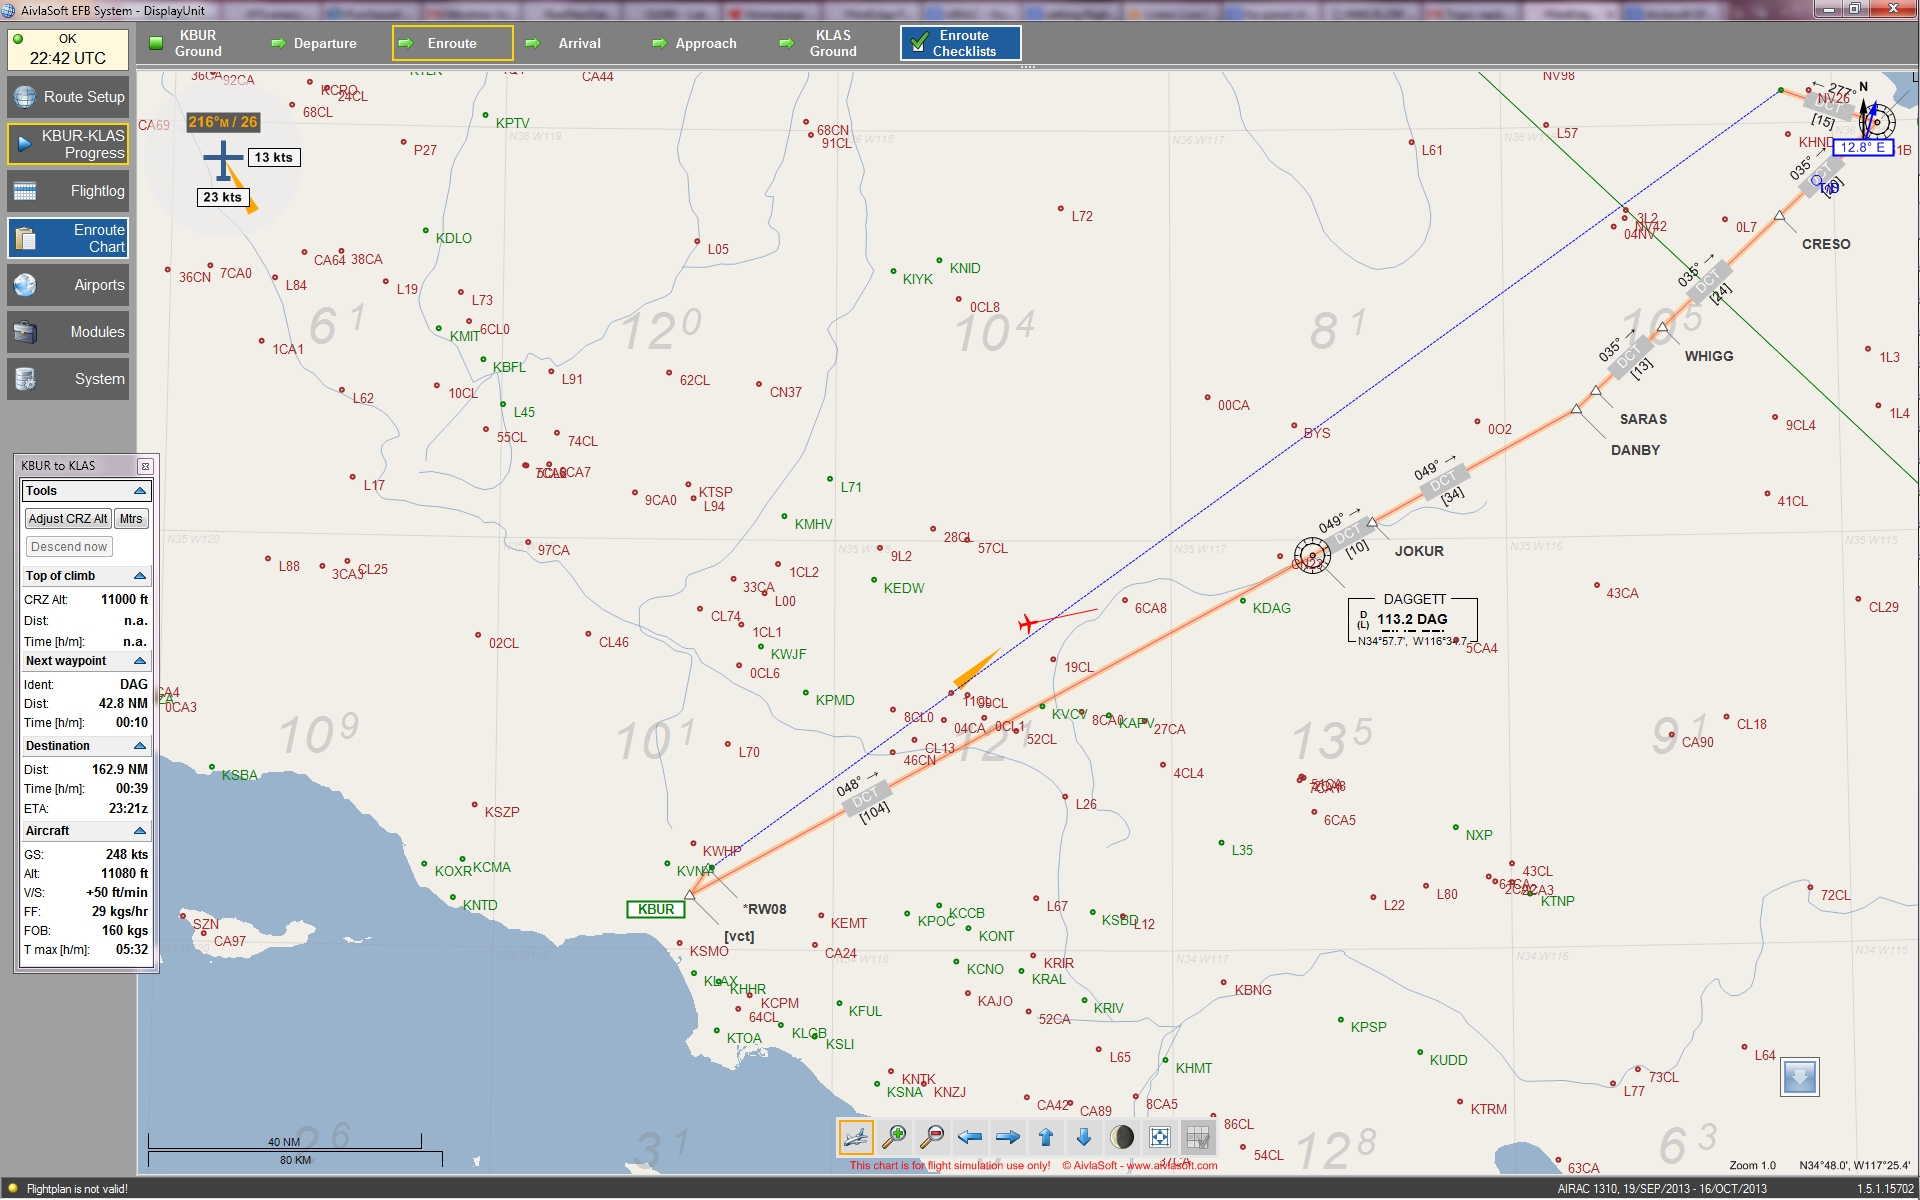
Task: Toggle the Enroute Checklists checkbox tab
Action: click(x=960, y=43)
